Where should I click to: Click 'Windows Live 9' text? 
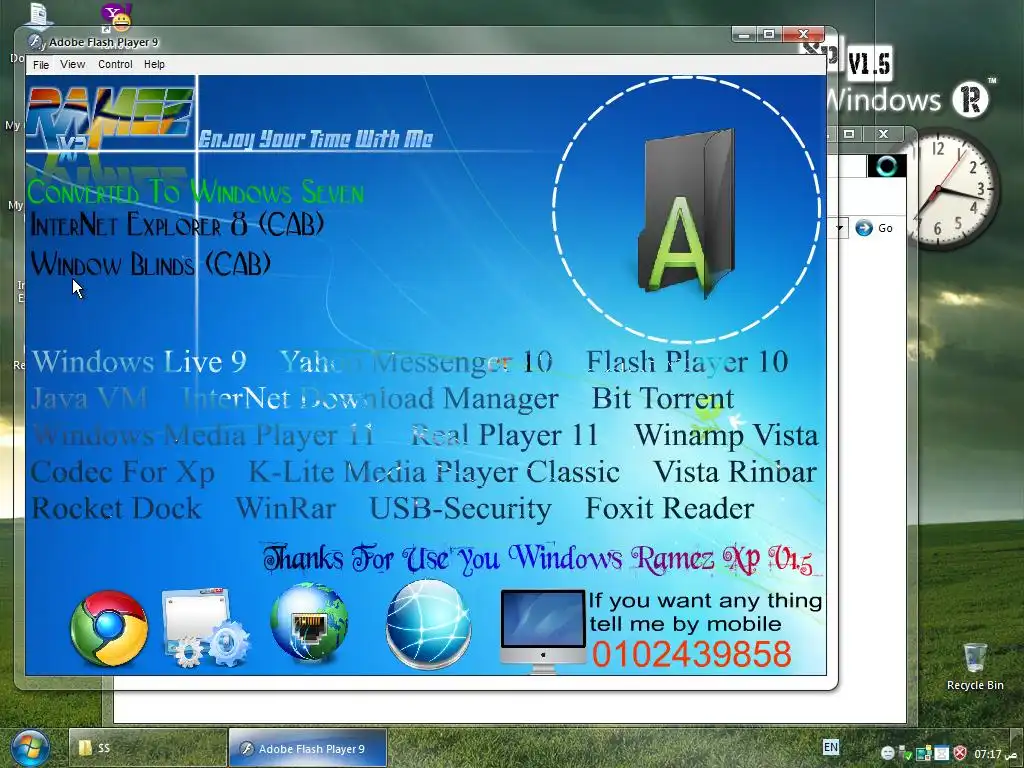click(139, 361)
